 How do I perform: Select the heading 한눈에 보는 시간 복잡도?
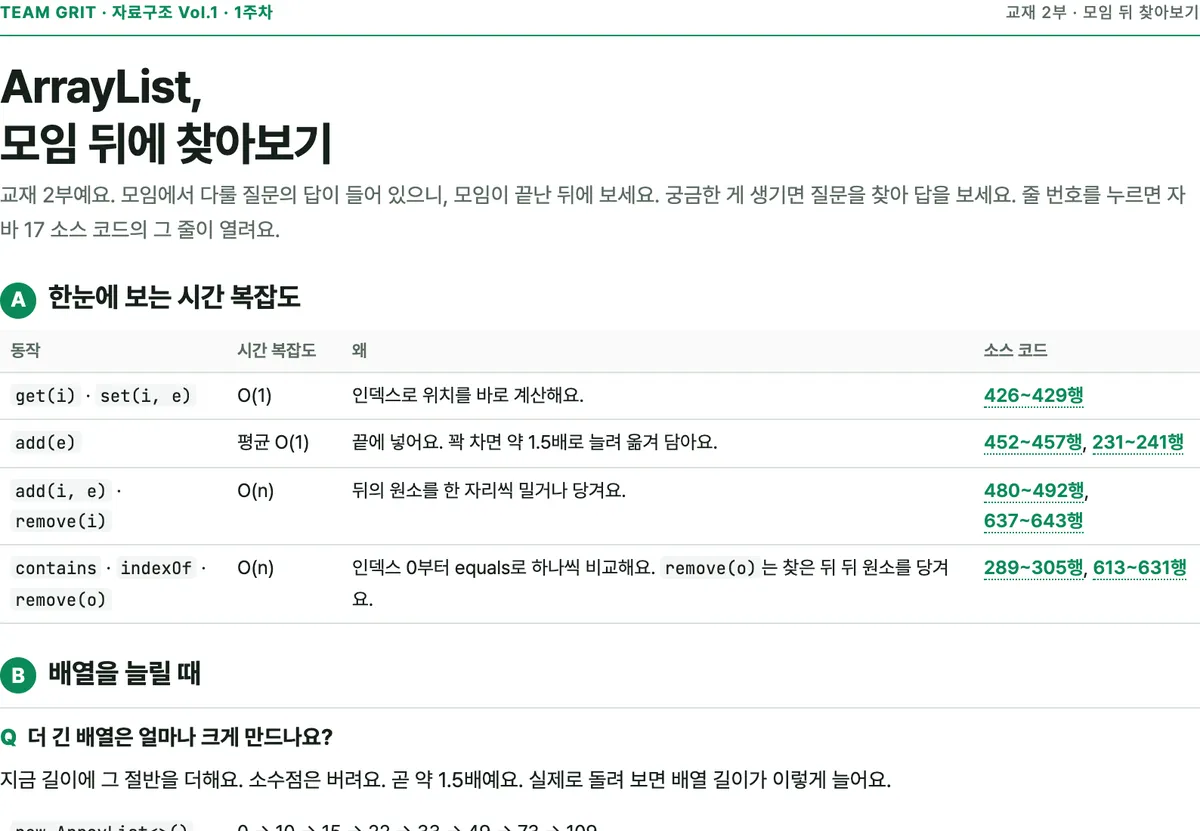[174, 297]
